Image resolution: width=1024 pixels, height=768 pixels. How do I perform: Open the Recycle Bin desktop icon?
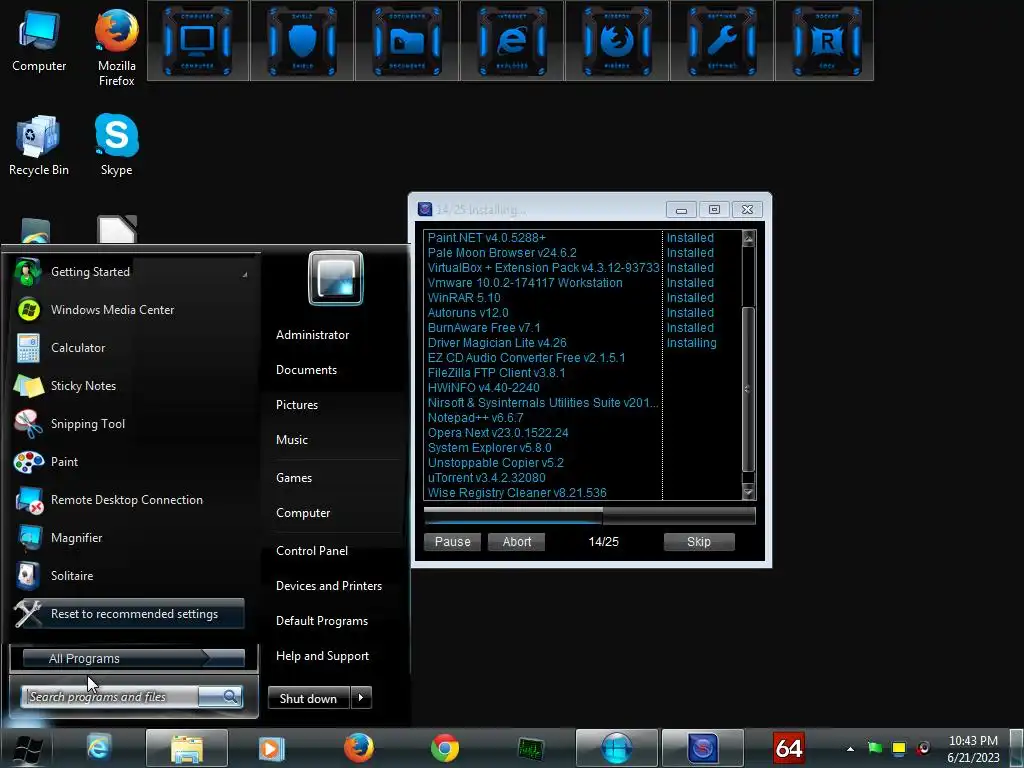point(39,145)
